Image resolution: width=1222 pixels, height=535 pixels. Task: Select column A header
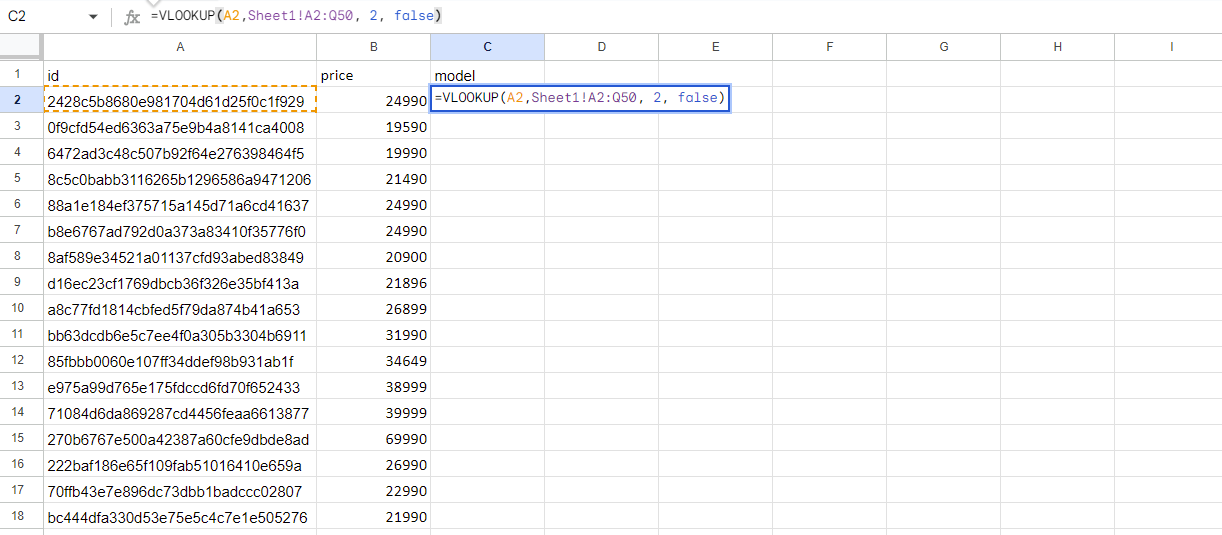coord(180,47)
